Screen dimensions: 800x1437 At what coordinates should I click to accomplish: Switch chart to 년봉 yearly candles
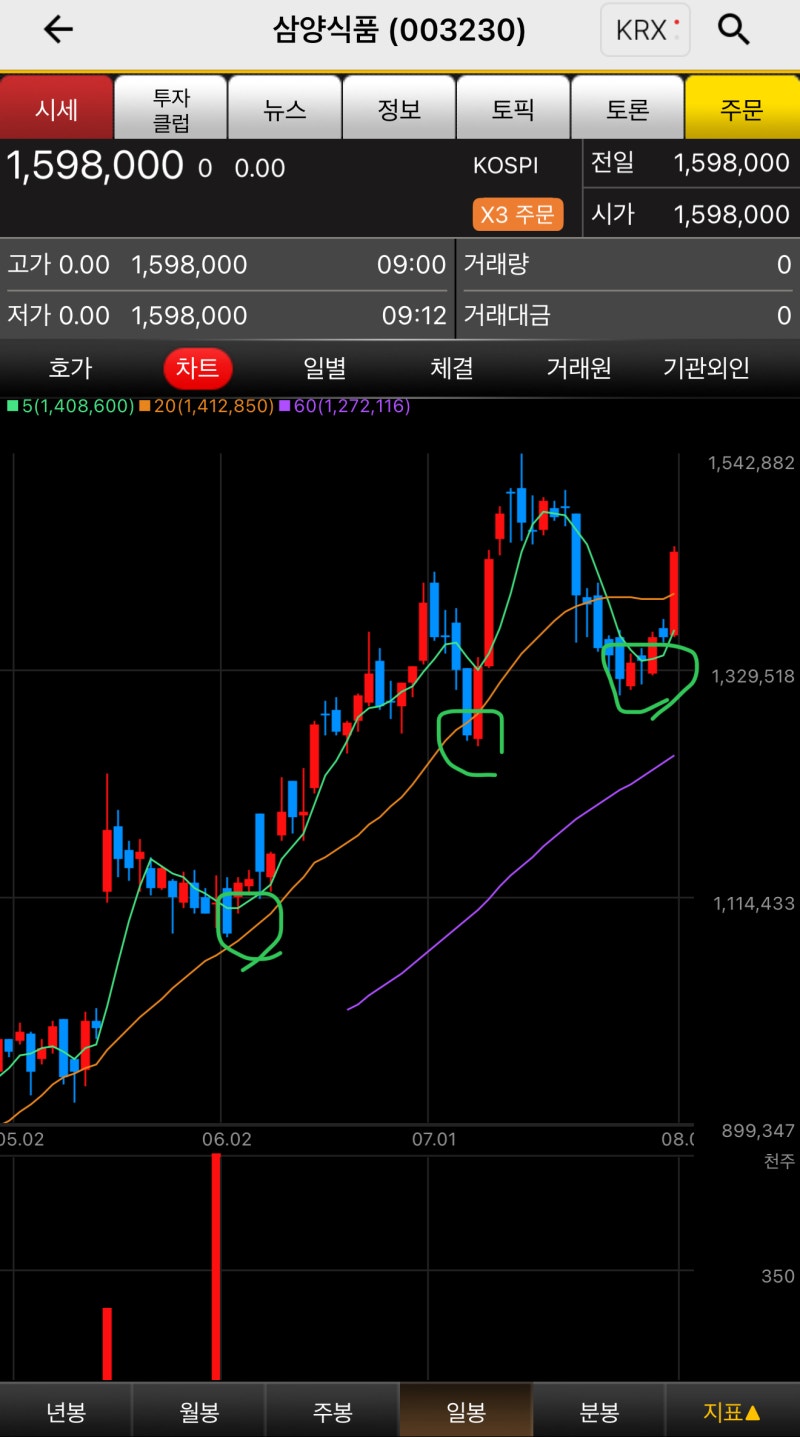[66, 1411]
